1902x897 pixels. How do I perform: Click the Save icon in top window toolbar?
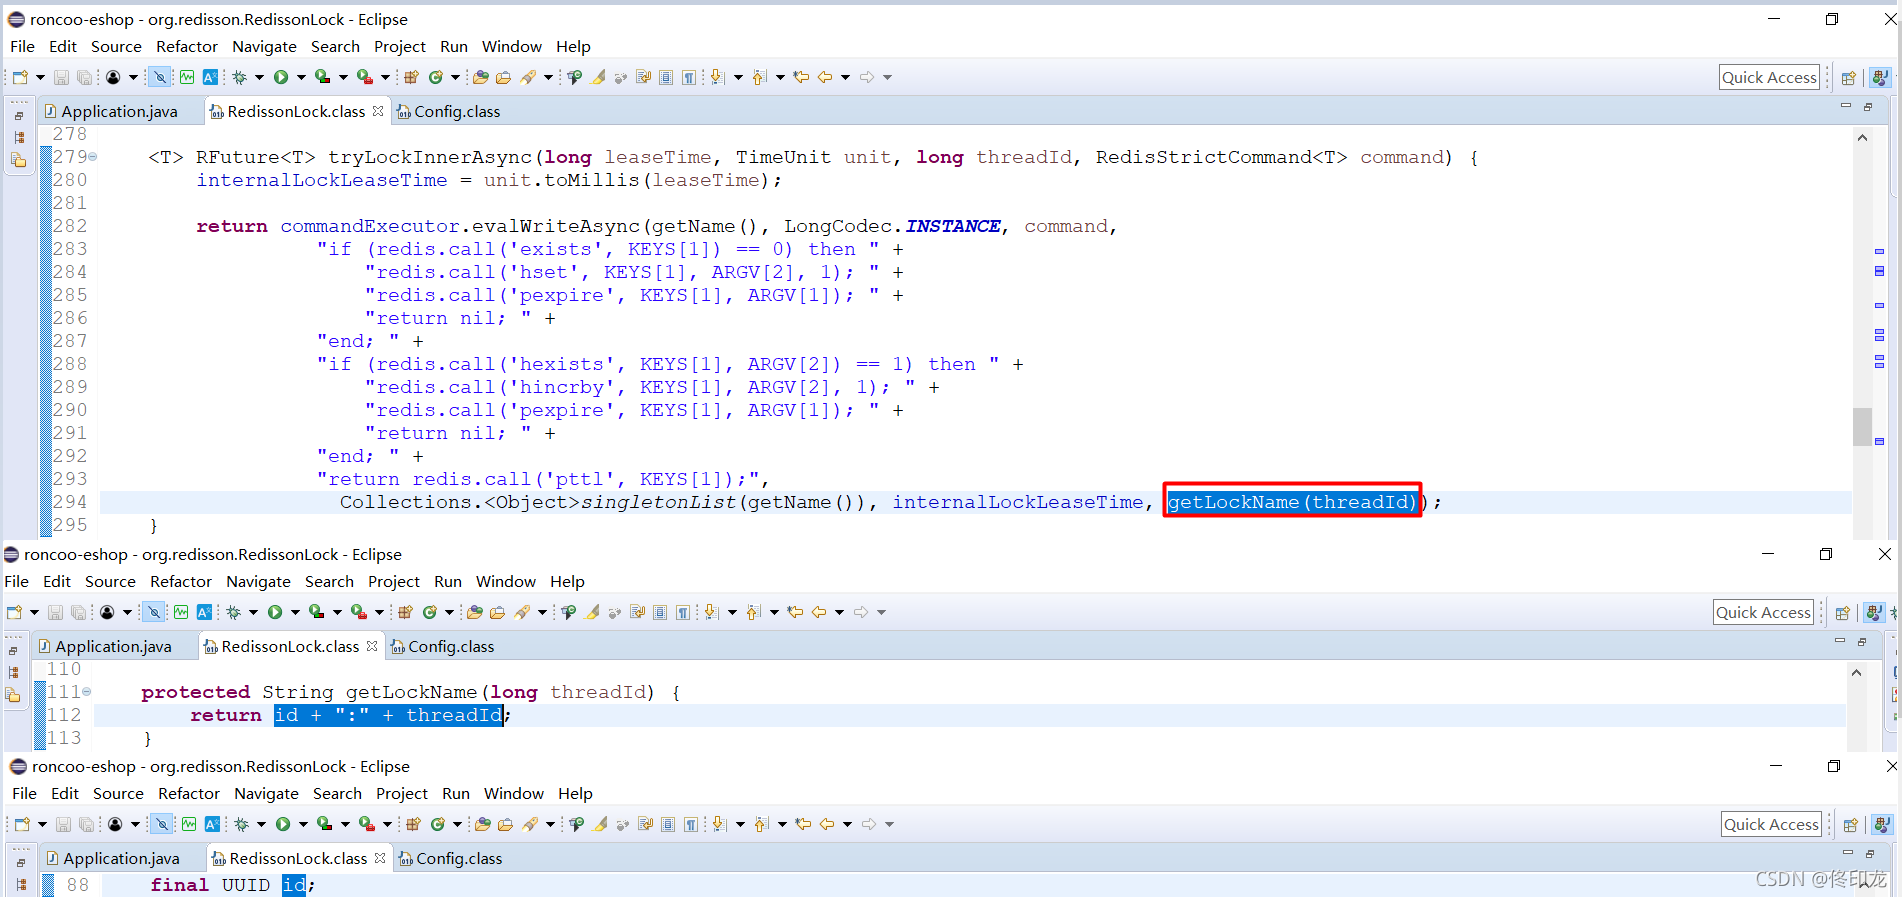[x=61, y=77]
